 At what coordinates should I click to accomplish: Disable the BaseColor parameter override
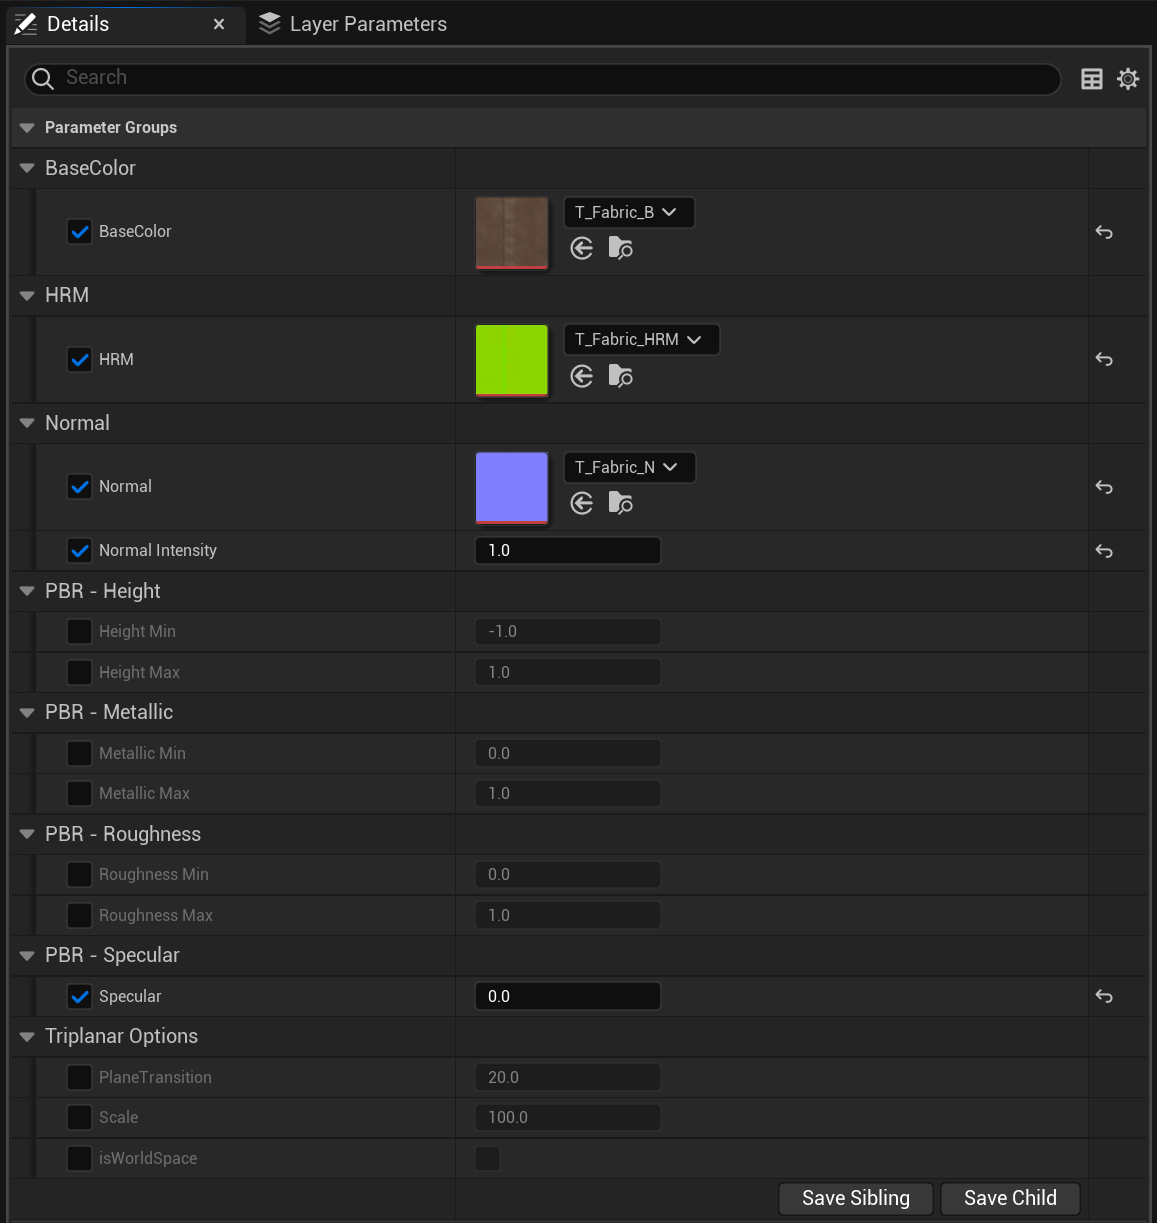coord(79,231)
